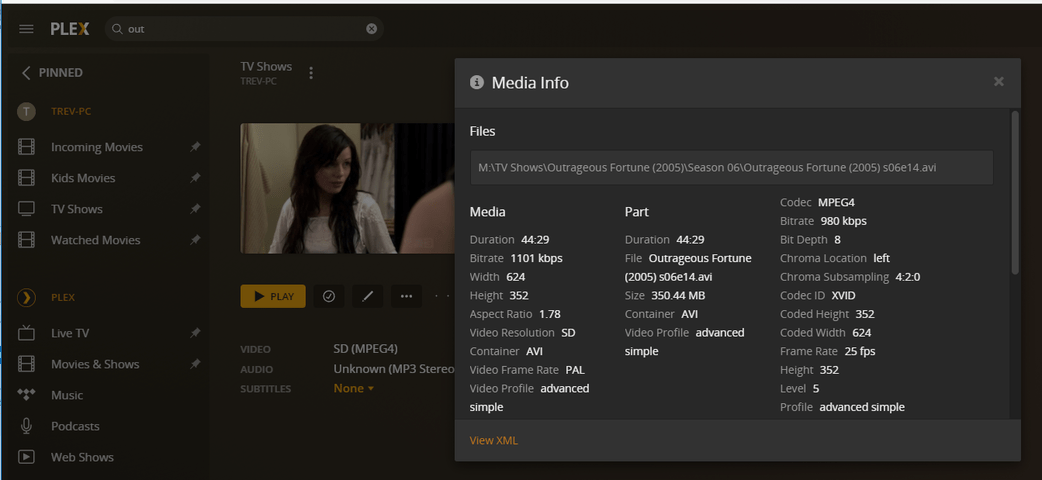Edit episode with pencil icon
The width and height of the screenshot is (1042, 480).
(x=367, y=297)
